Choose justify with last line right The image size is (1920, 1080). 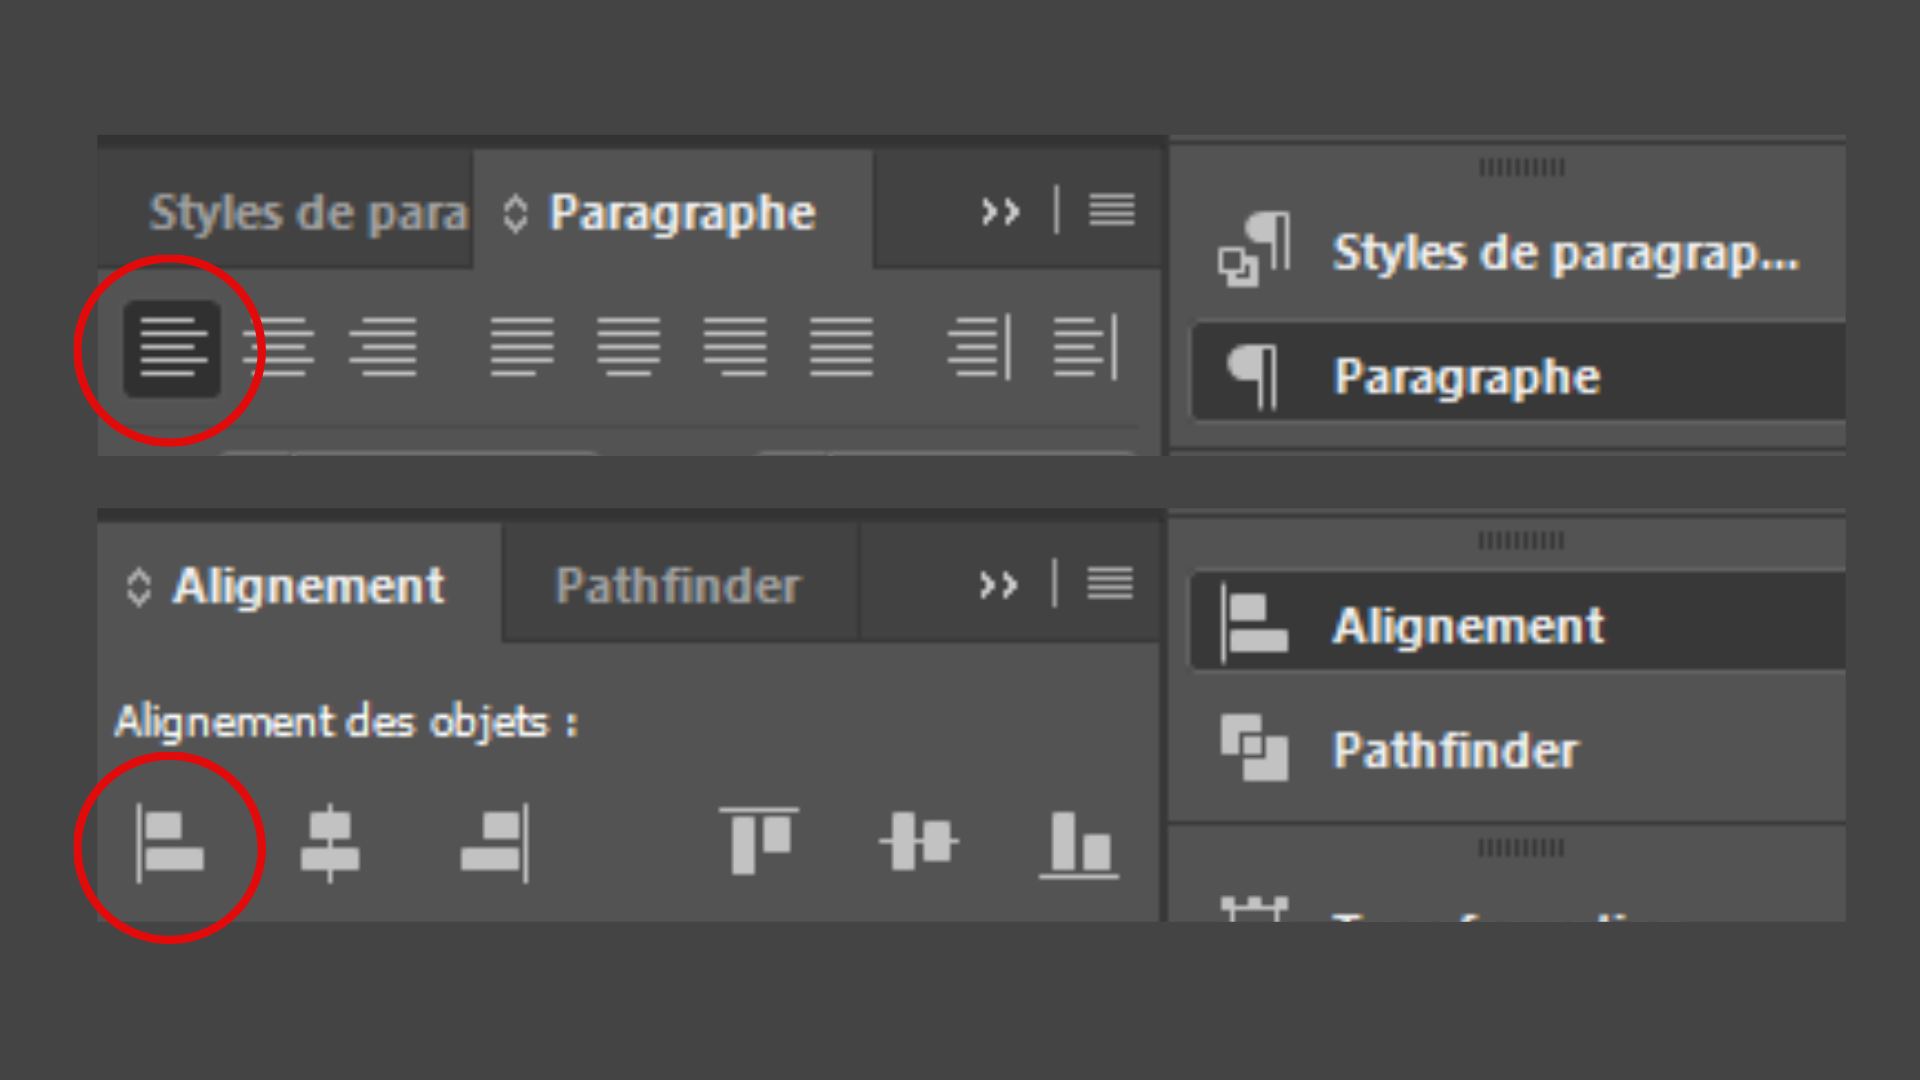tap(735, 348)
